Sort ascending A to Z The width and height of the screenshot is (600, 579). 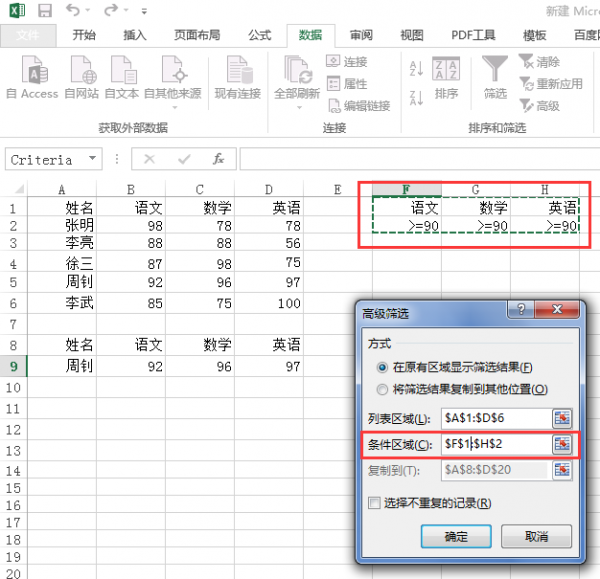pyautogui.click(x=416, y=69)
